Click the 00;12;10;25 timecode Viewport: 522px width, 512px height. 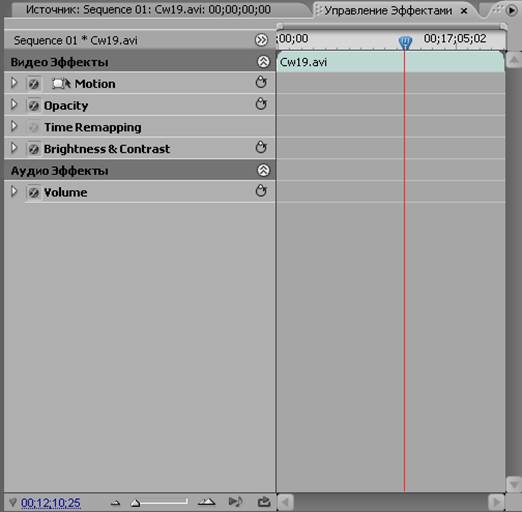[51, 502]
